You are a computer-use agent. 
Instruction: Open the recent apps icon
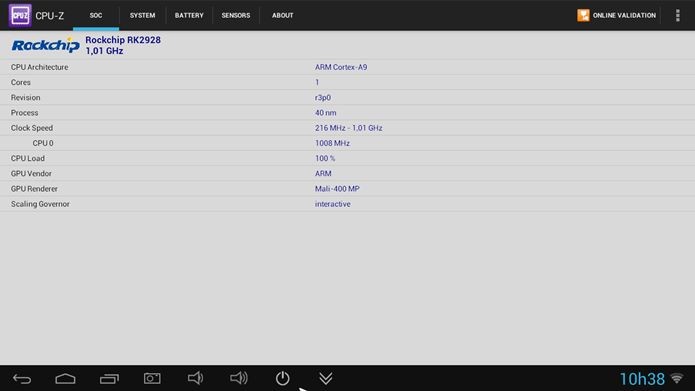click(x=109, y=379)
